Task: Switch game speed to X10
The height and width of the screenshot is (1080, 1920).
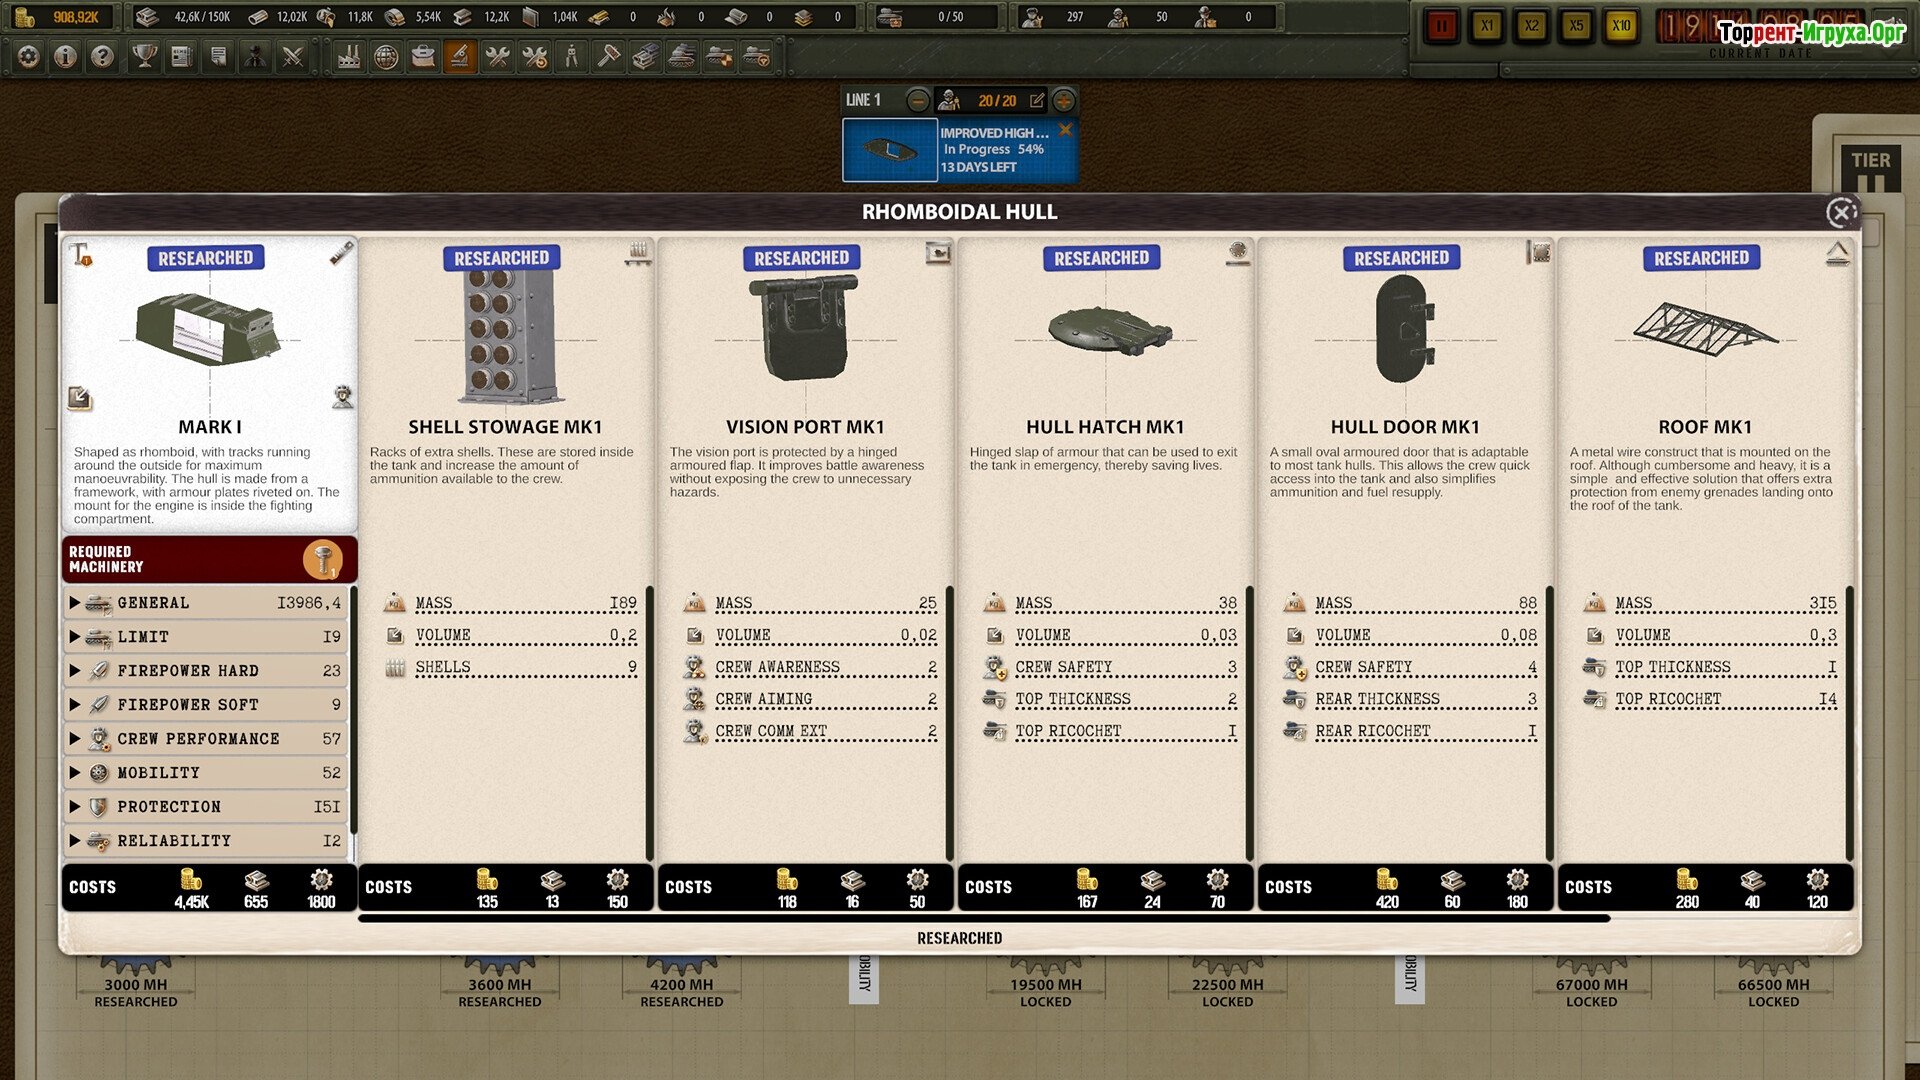Action: (x=1620, y=26)
